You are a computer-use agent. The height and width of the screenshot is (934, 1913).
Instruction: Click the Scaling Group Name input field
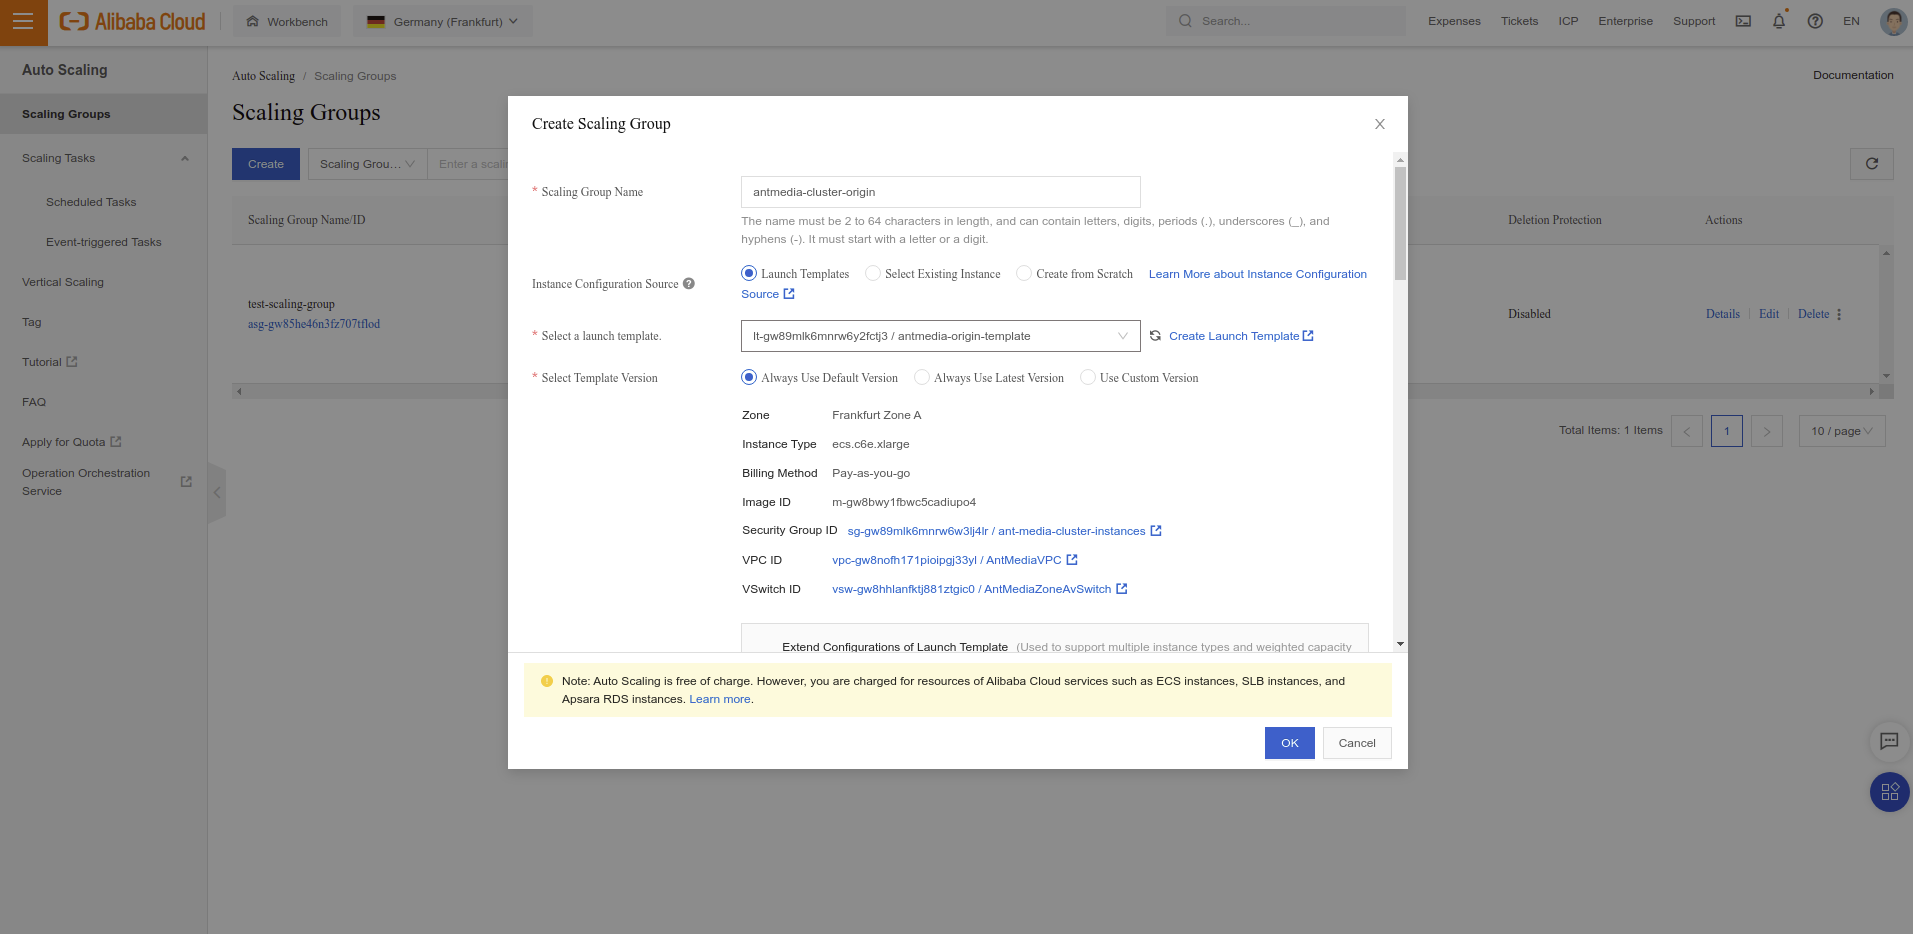click(940, 192)
